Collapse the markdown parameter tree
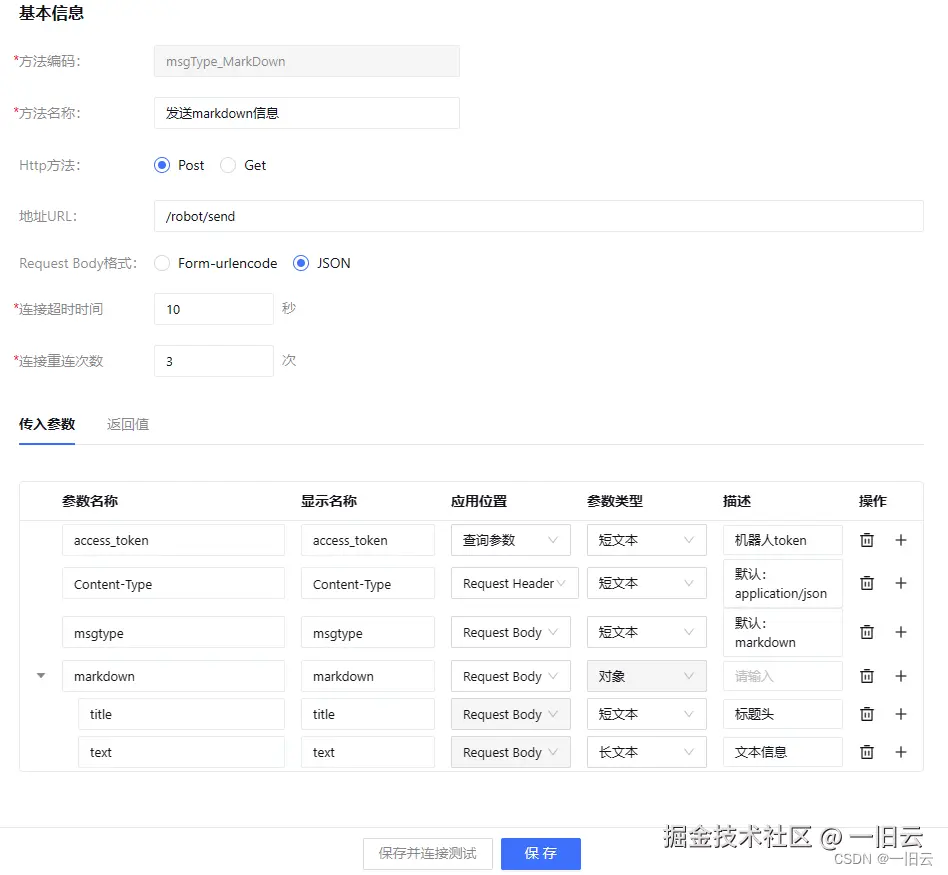This screenshot has width=948, height=875. [41, 675]
